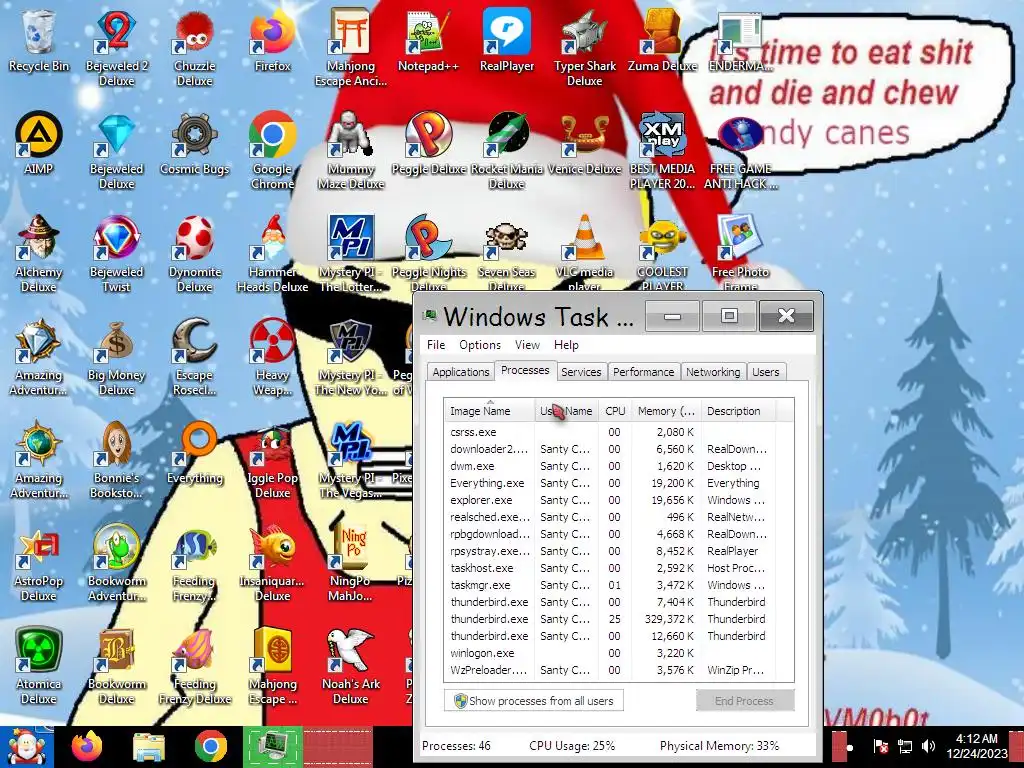Open Zuma Deluxe desktop icon
The width and height of the screenshot is (1024, 768).
coord(662,40)
